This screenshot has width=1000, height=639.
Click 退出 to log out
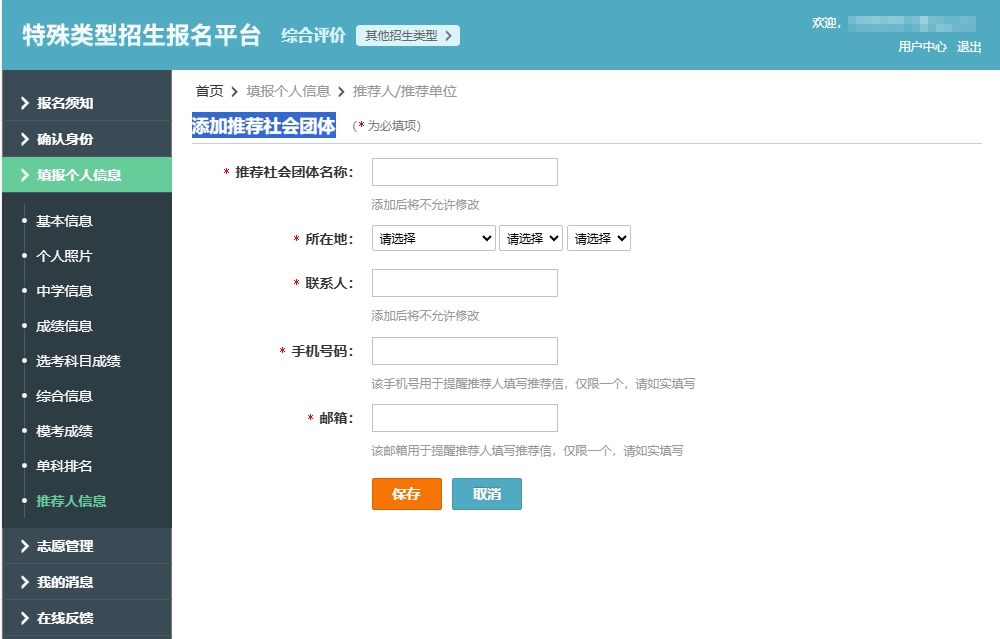971,46
